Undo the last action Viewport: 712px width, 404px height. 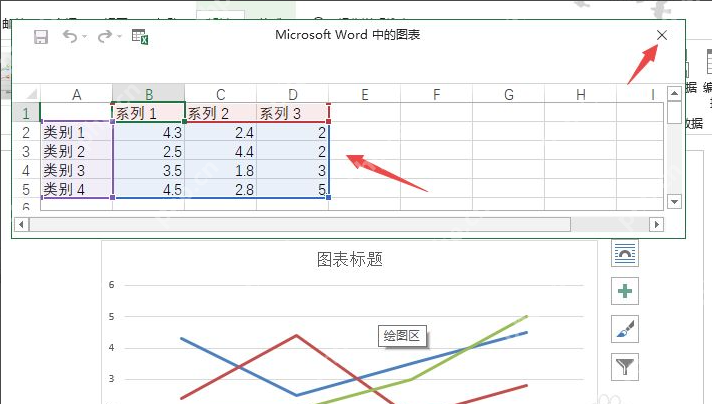point(70,36)
